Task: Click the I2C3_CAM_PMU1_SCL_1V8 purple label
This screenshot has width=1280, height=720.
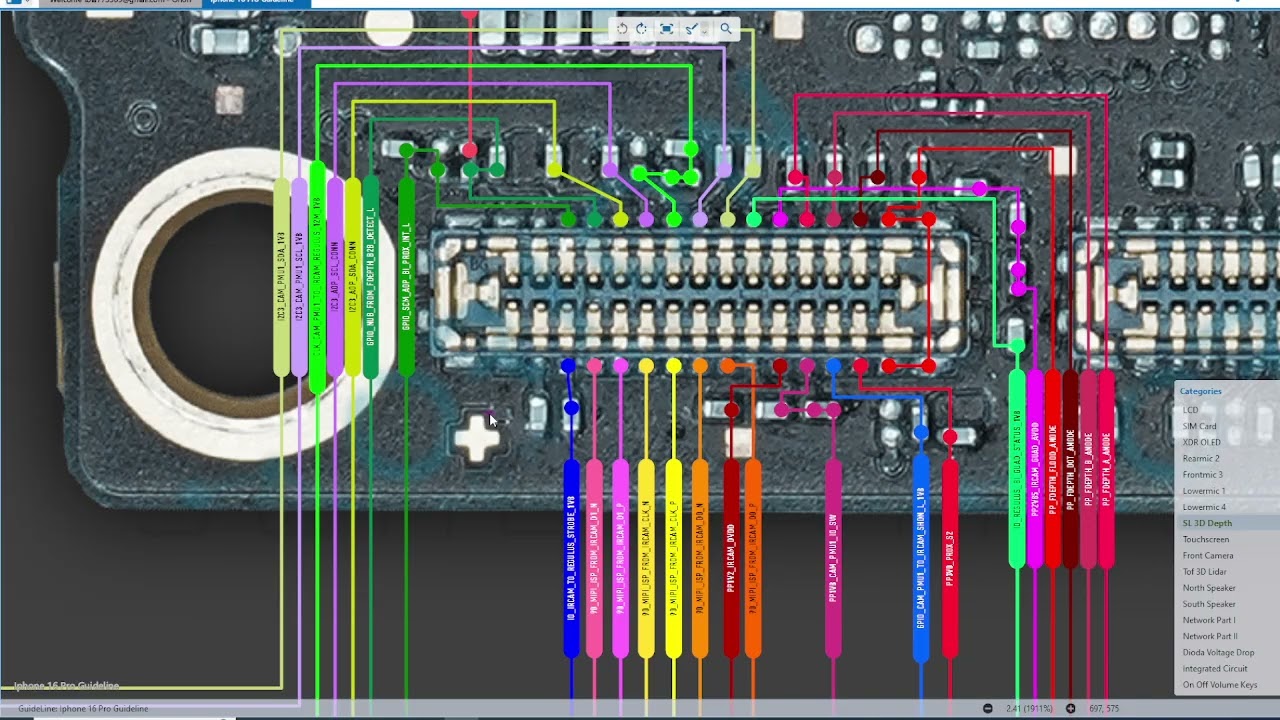Action: 299,277
